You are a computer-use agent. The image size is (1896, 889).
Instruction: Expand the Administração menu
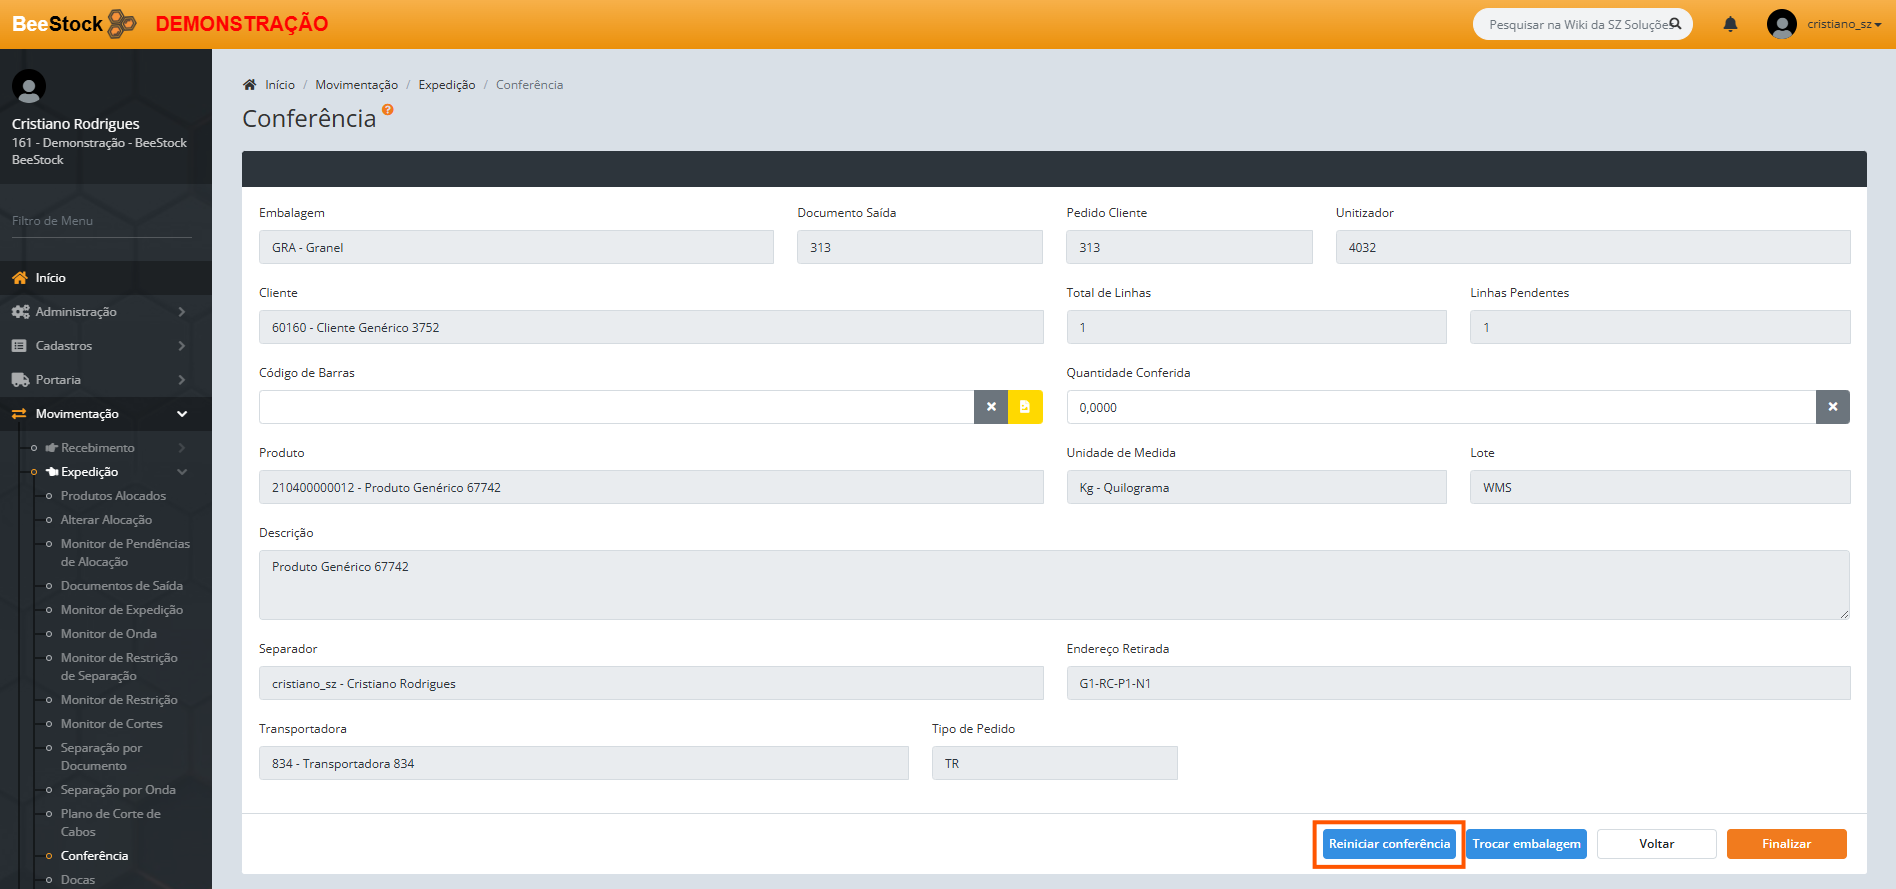click(100, 312)
